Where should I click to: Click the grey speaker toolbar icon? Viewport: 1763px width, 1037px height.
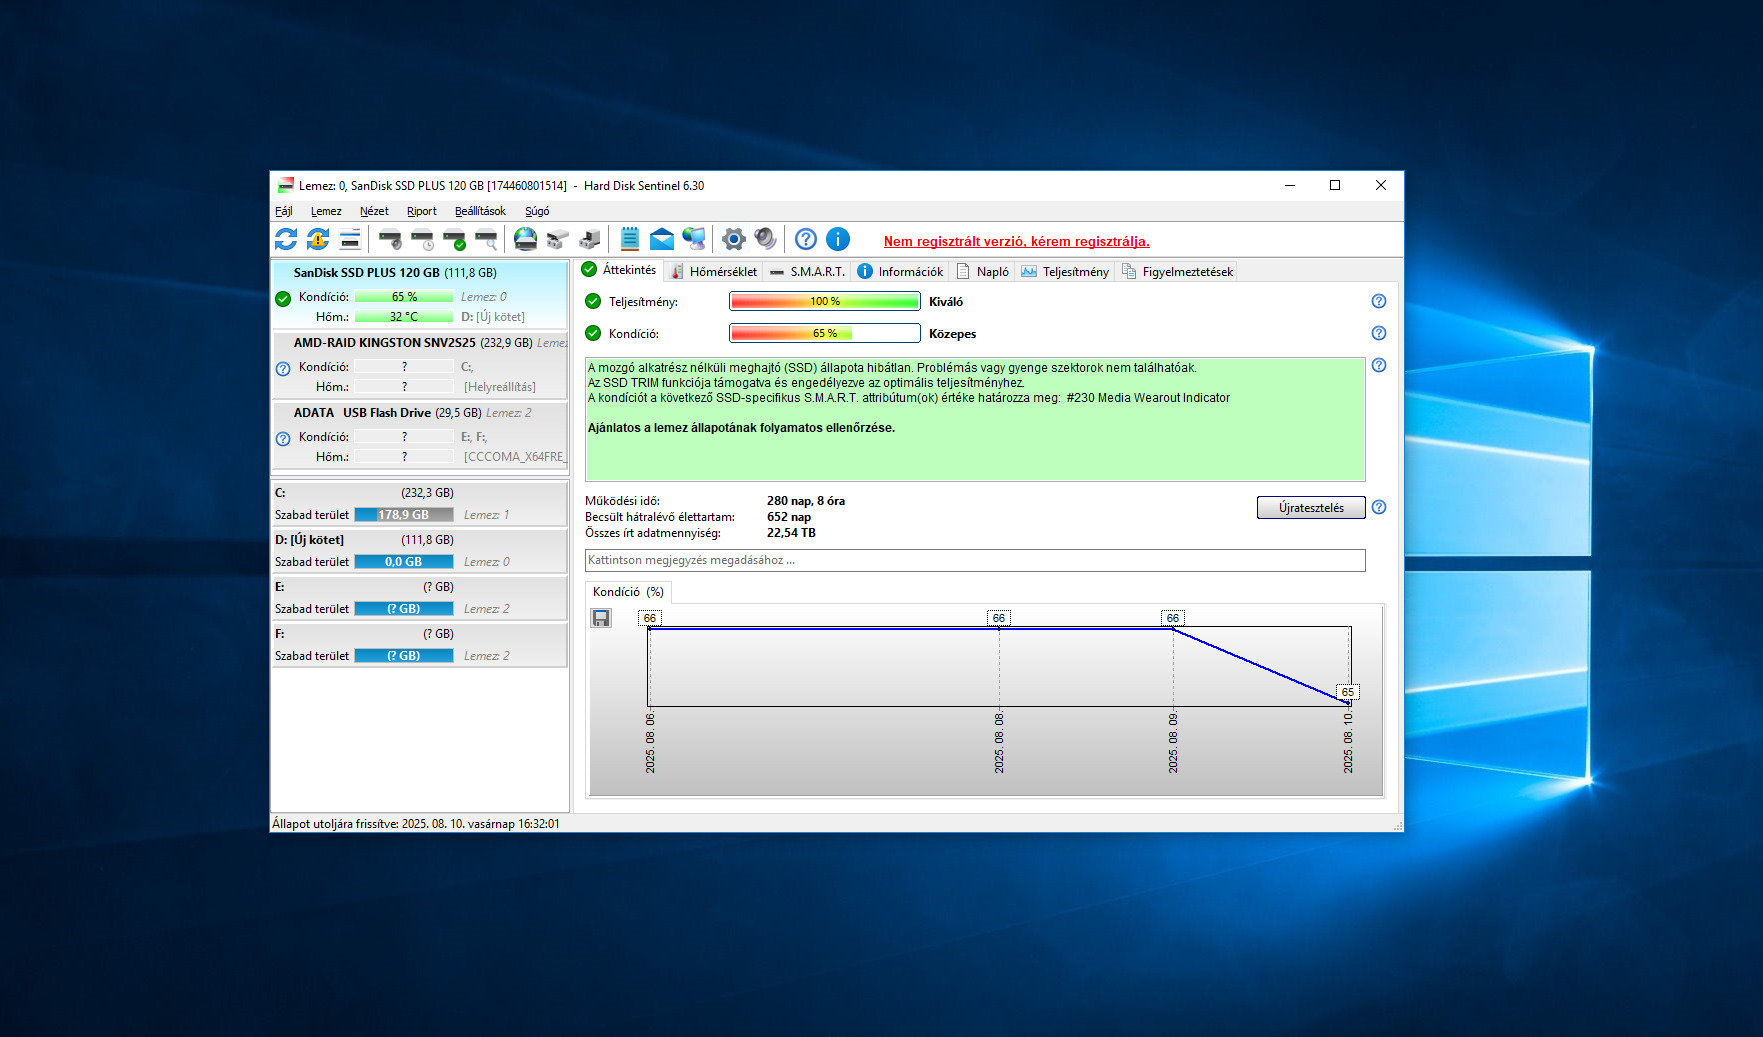pyautogui.click(x=766, y=239)
